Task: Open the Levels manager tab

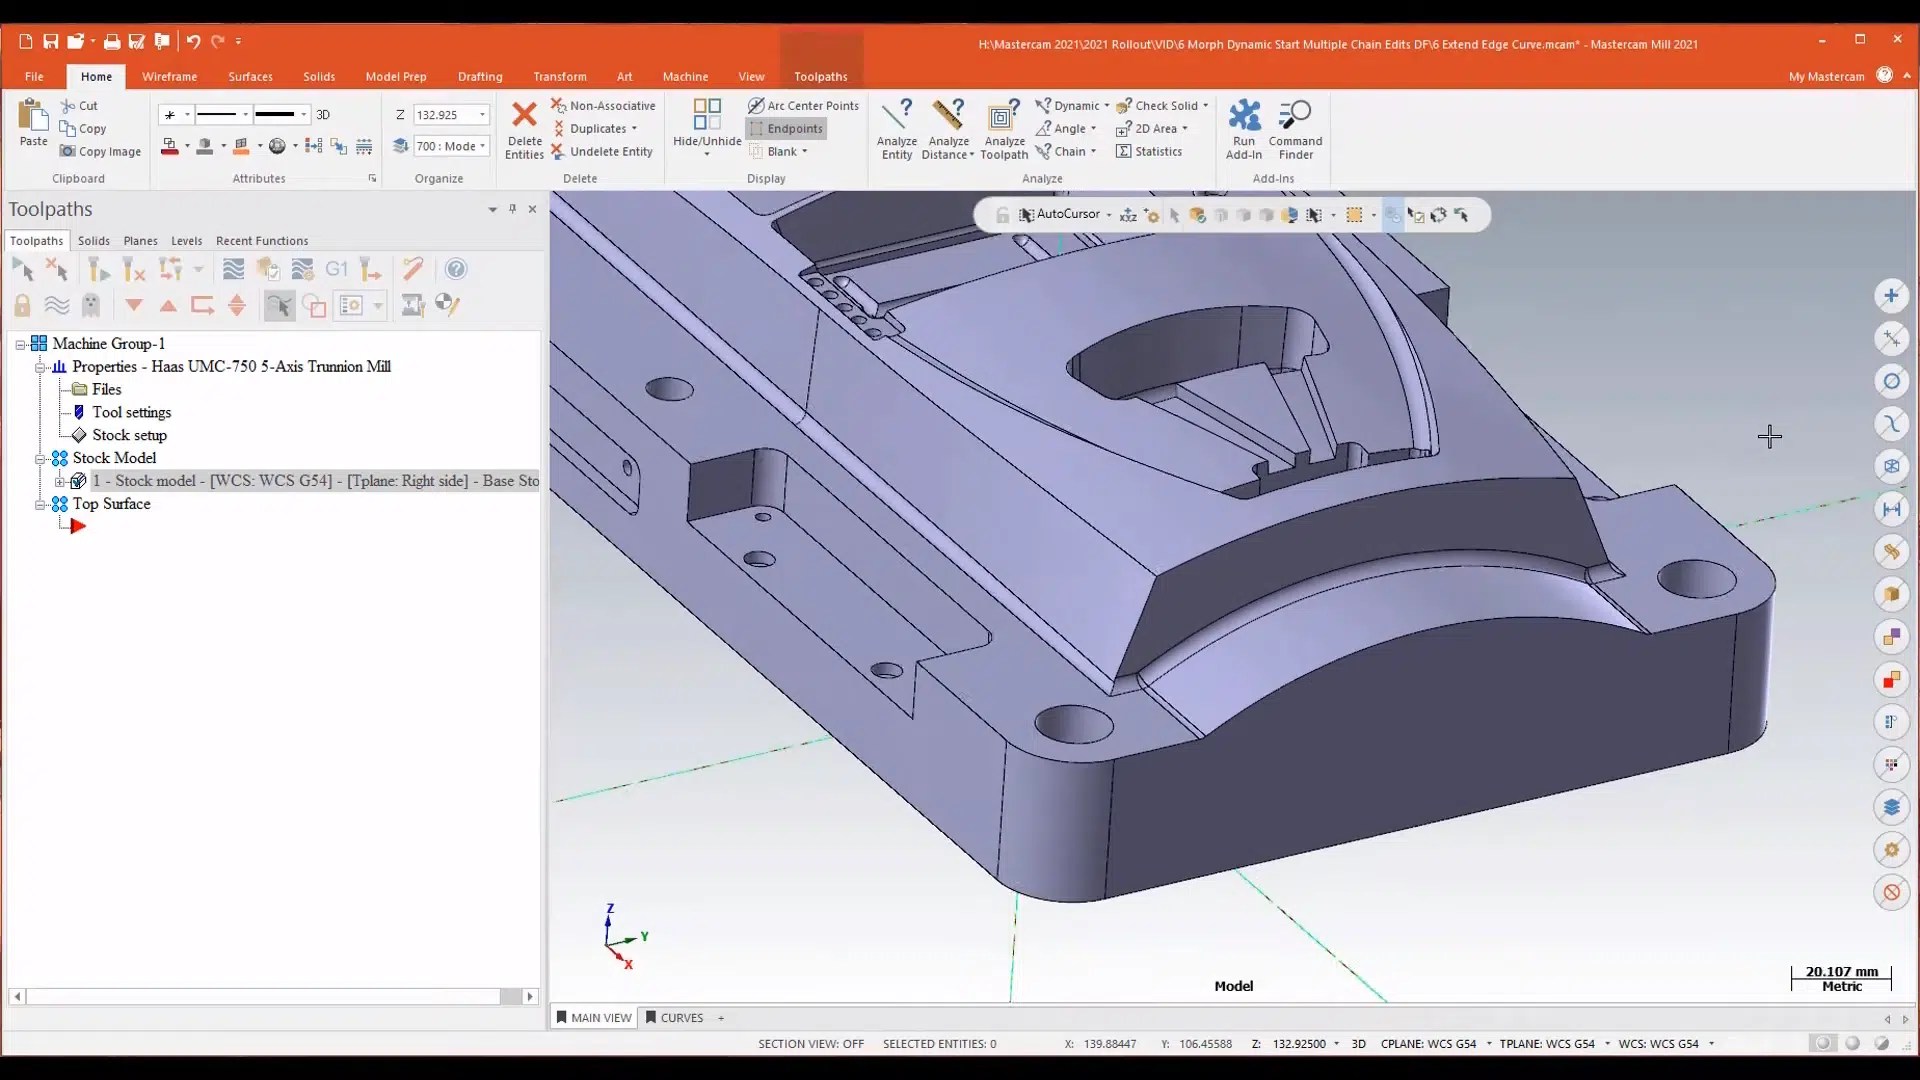Action: (186, 241)
